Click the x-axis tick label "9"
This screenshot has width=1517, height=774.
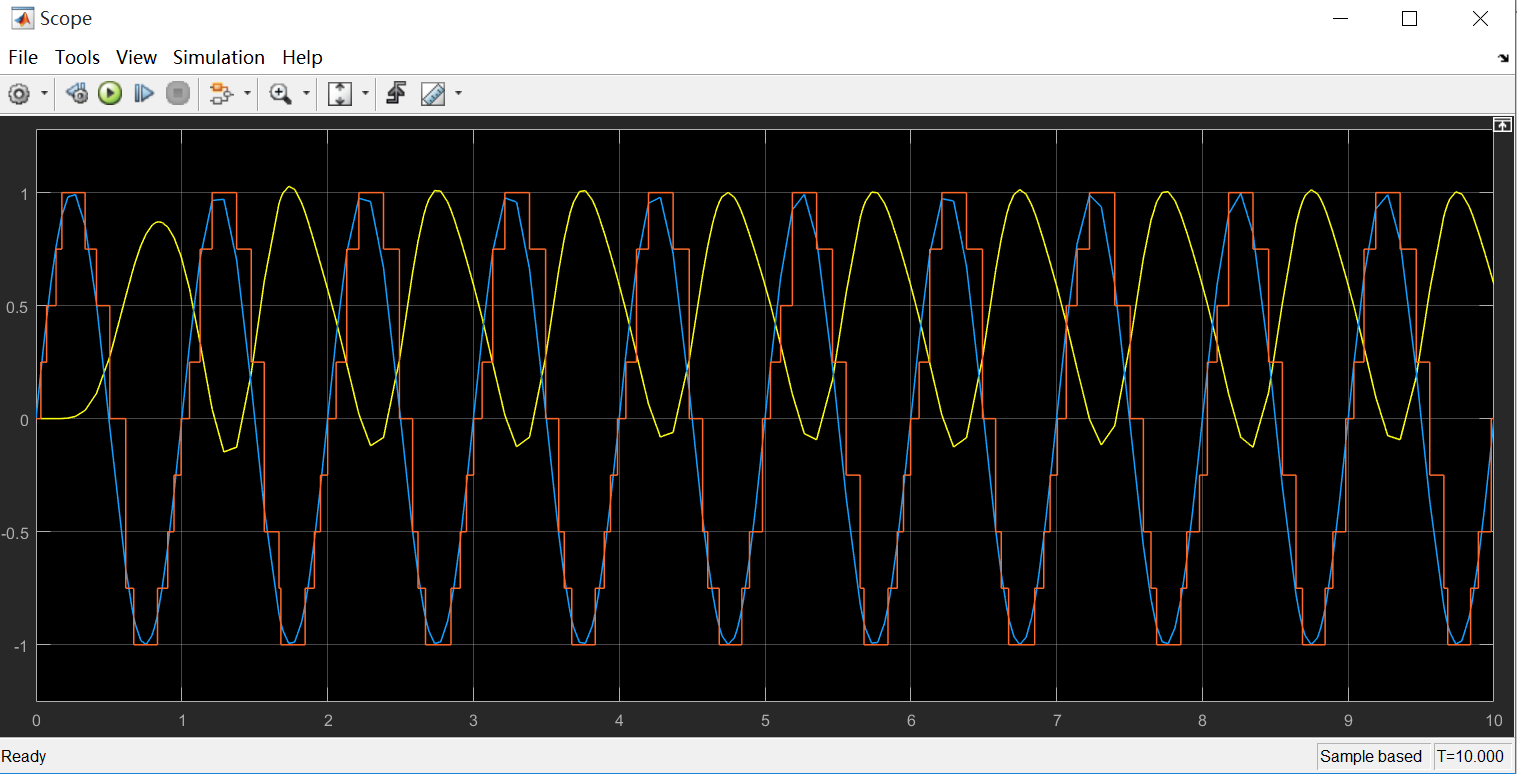1348,720
